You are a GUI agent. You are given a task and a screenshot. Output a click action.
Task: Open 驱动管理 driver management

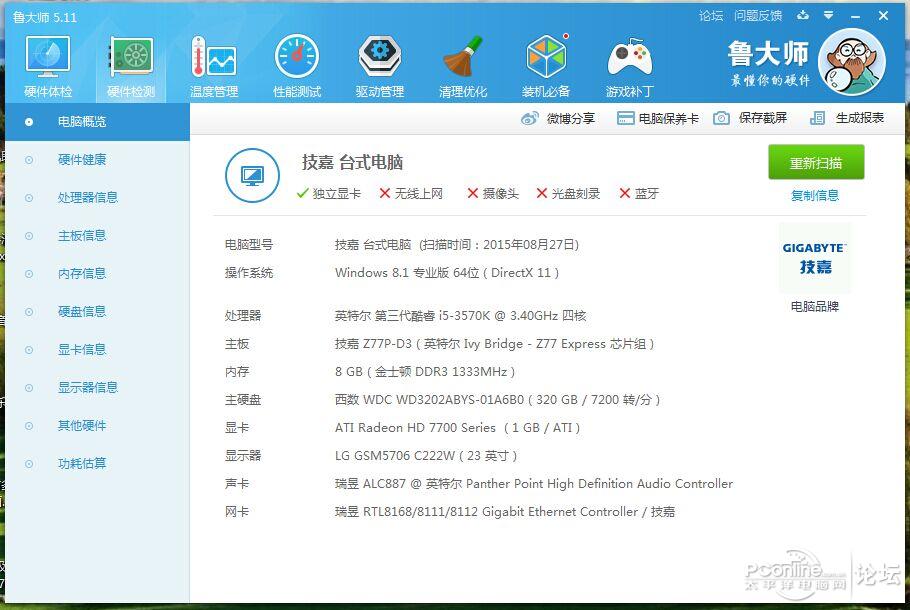(380, 66)
